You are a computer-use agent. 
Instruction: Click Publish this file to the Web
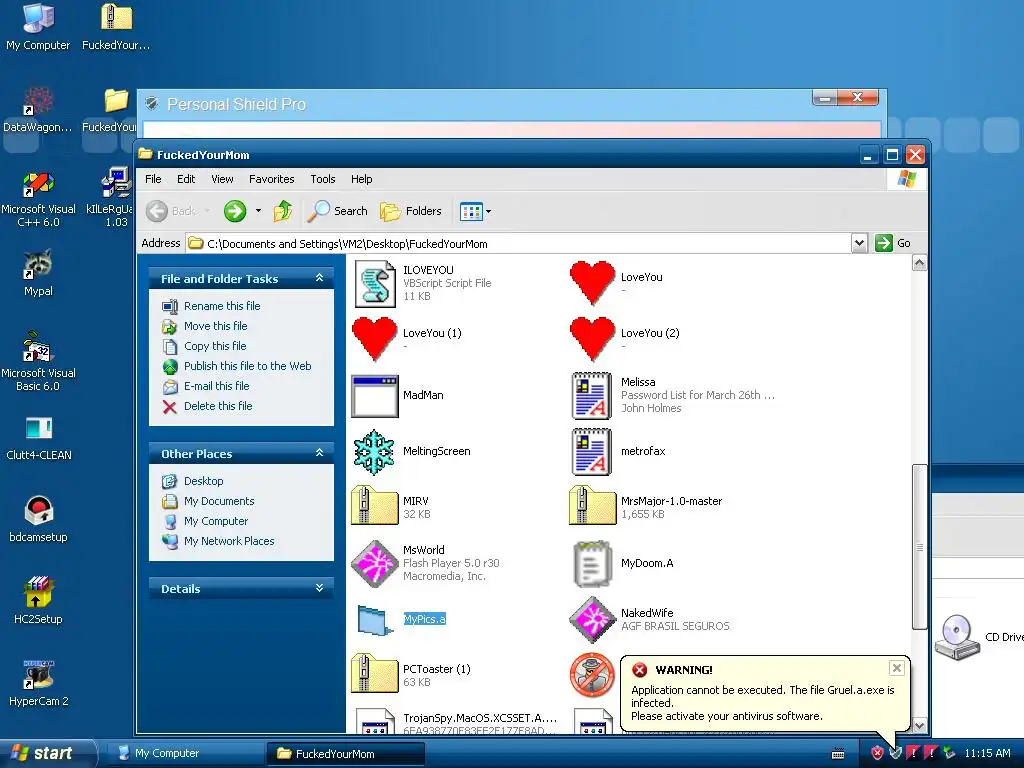pos(248,366)
